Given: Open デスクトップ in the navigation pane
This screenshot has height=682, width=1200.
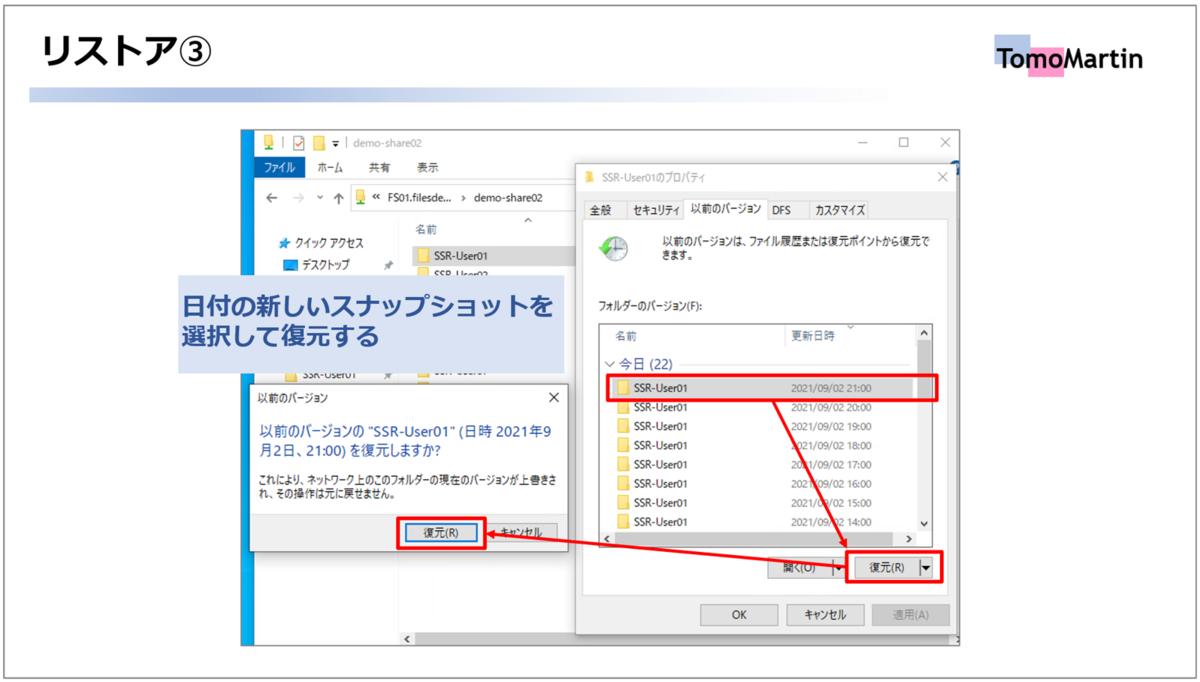Looking at the screenshot, I should click(x=326, y=265).
